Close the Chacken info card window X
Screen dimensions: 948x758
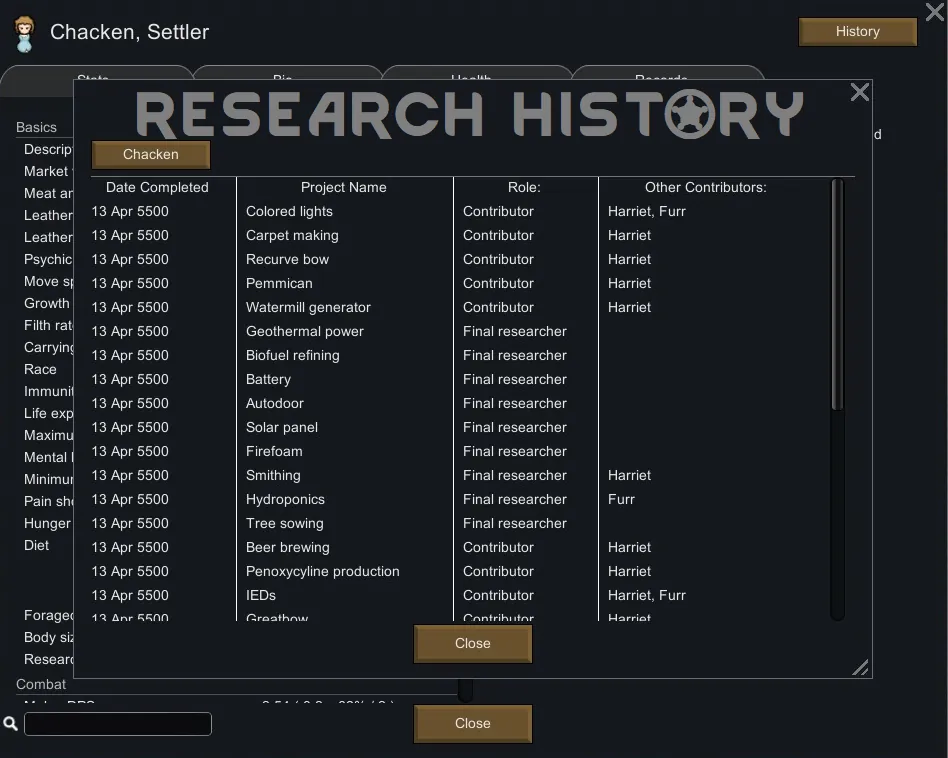(933, 12)
